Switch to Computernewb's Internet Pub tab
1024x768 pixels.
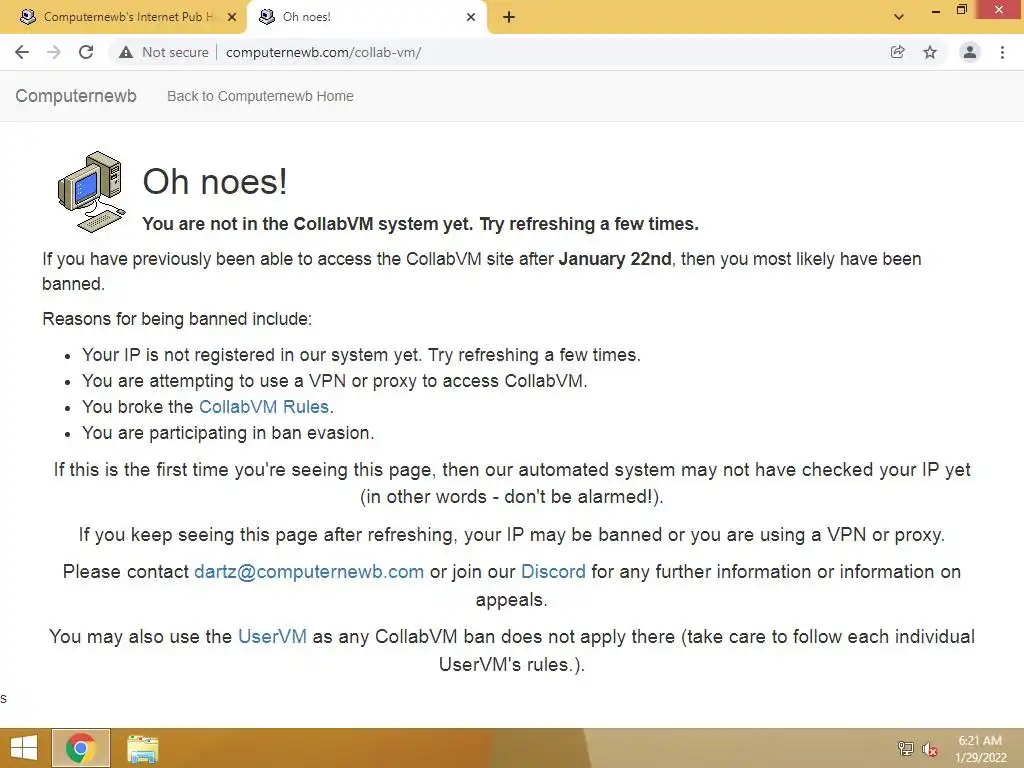[123, 17]
